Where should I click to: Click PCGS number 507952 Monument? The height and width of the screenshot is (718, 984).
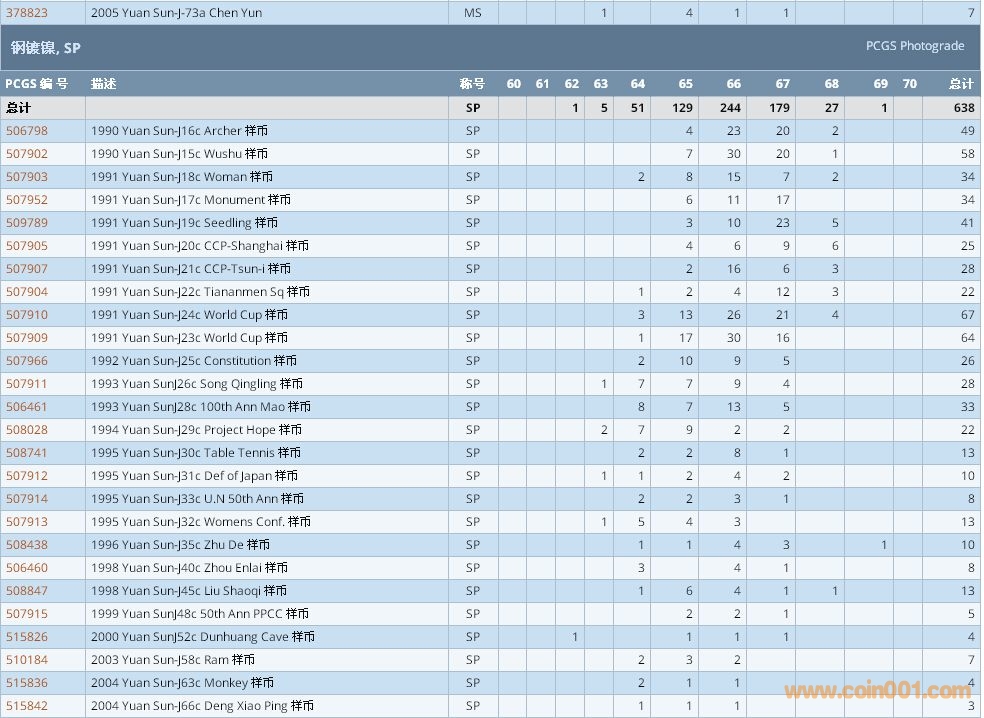click(27, 200)
